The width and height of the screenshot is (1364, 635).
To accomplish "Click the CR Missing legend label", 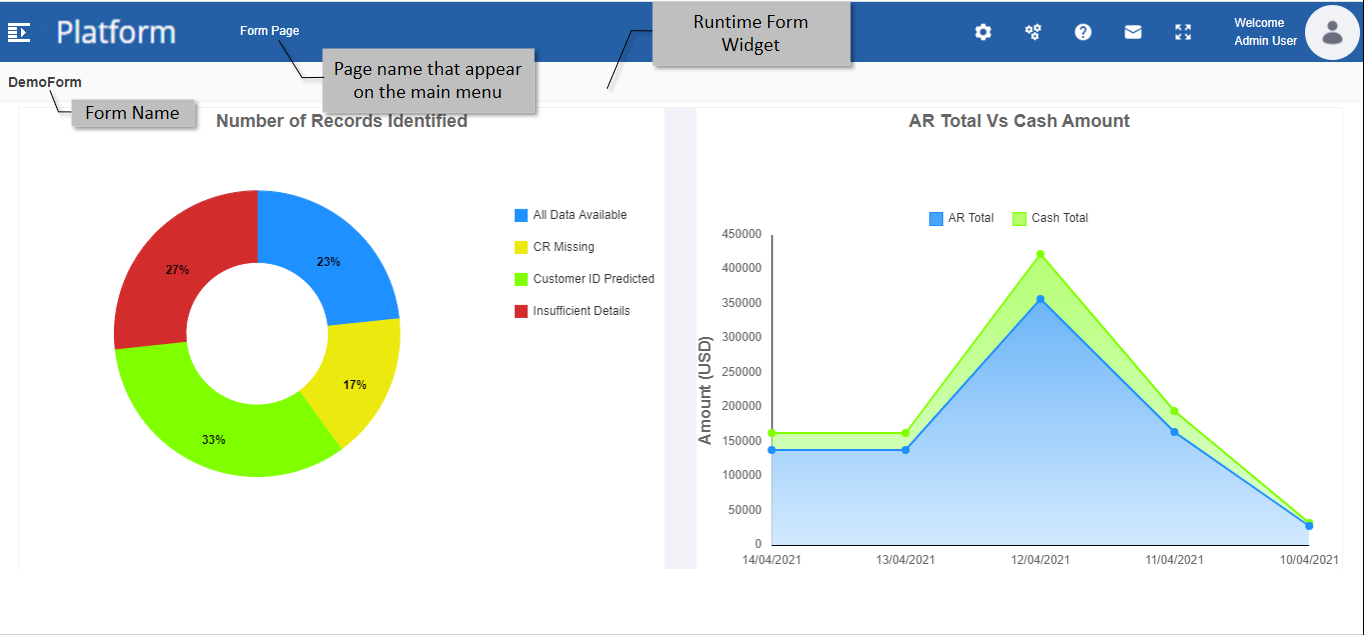I will 563,247.
